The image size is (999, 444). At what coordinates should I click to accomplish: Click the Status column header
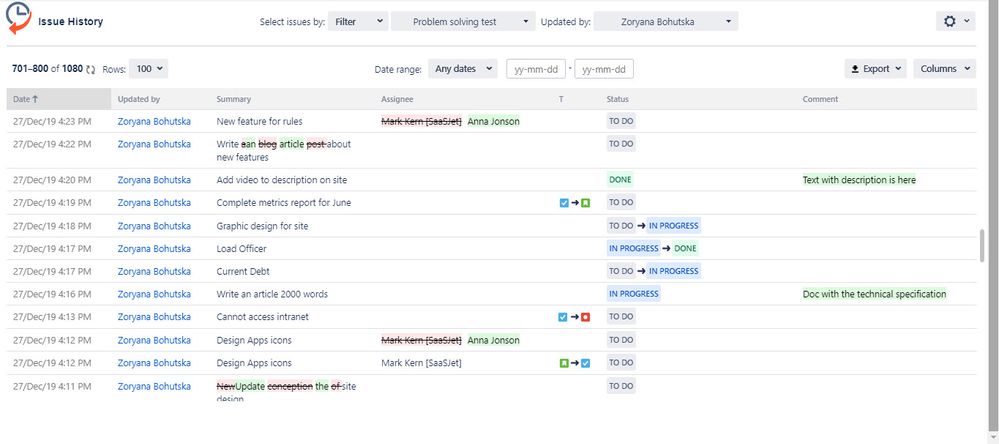[x=617, y=99]
